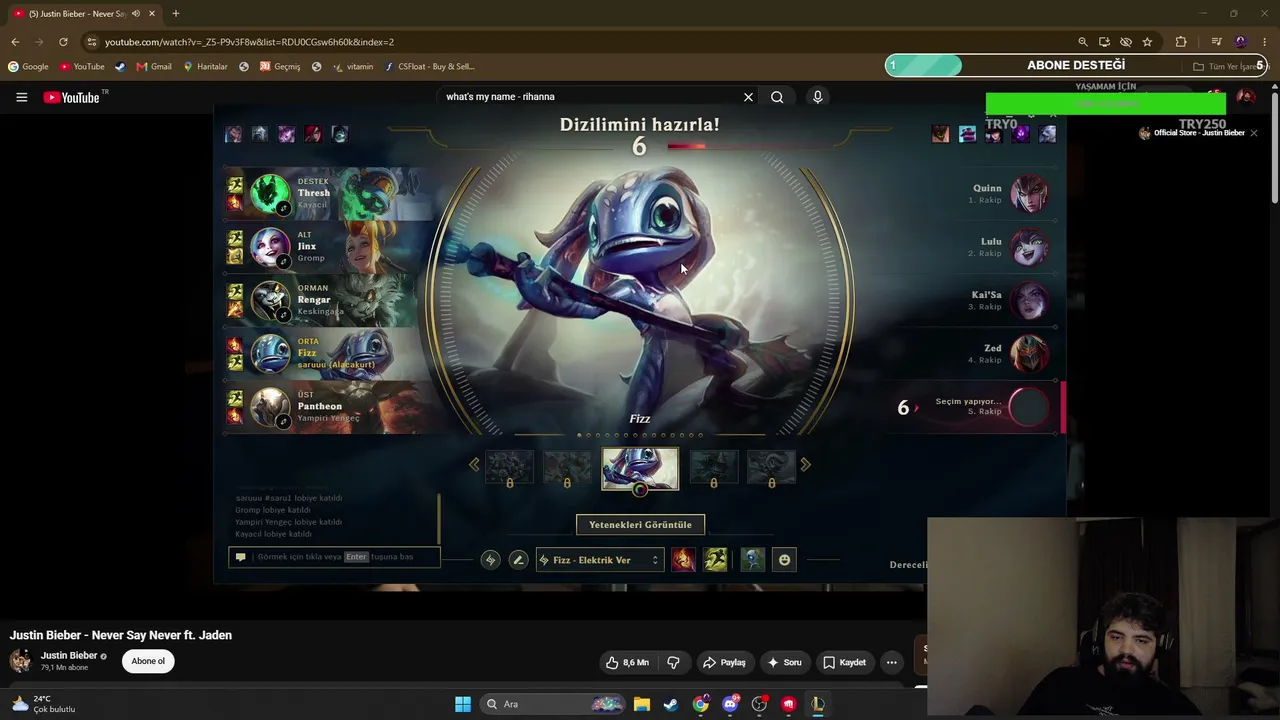Image resolution: width=1280 pixels, height=720 pixels.
Task: Click the champion select chat input
Action: click(334, 557)
